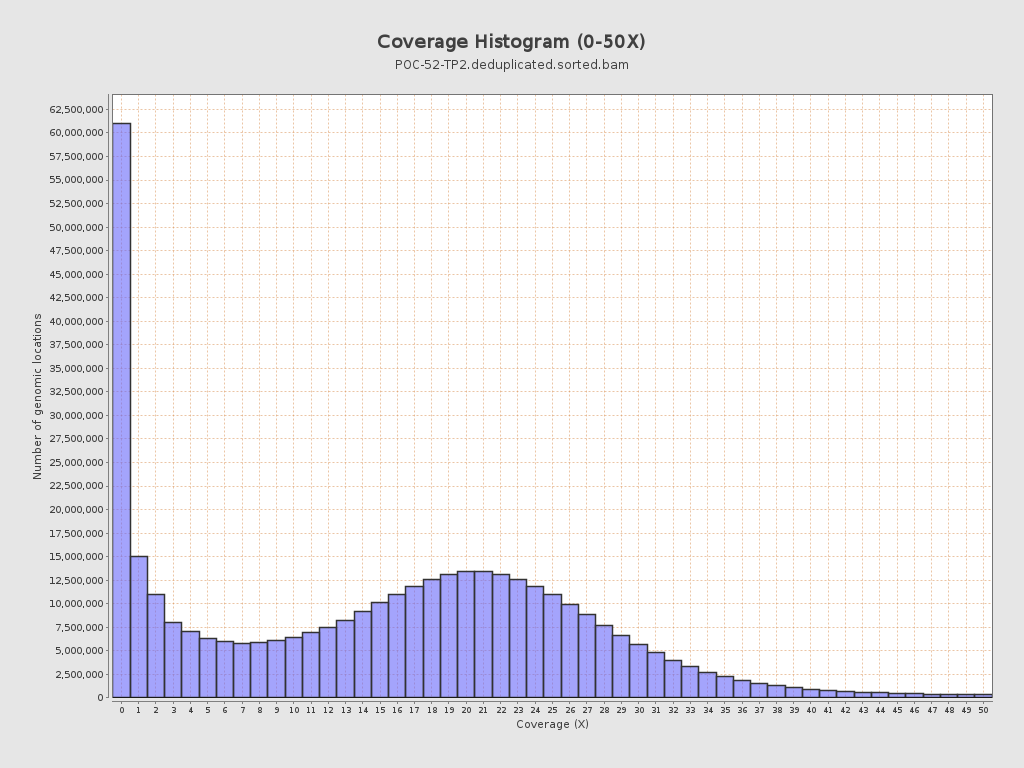Click the 0 y-axis tick label
Viewport: 1024px width, 768px height.
coord(101,698)
